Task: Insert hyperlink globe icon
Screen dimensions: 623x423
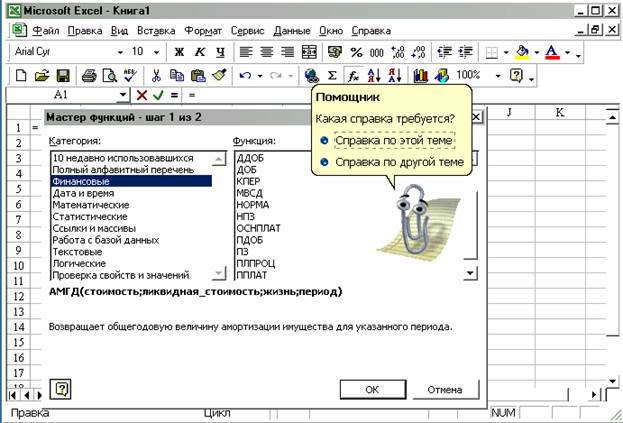Action: click(x=312, y=75)
